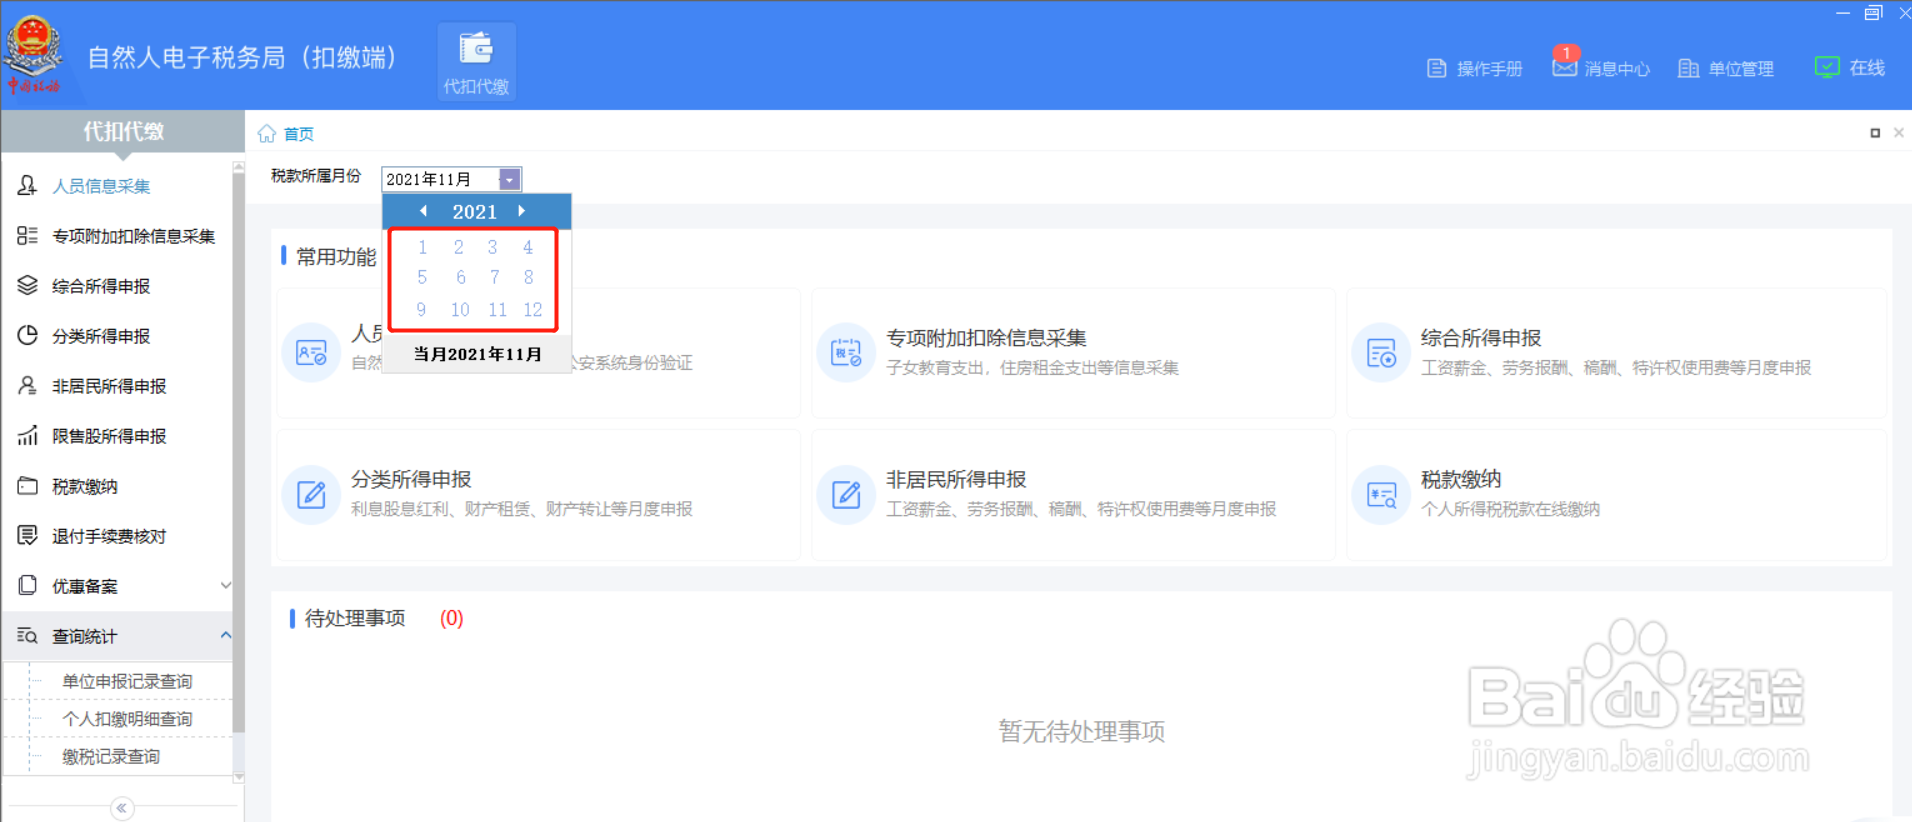Click 税款缴纳 folder icon in sidebar
Viewport: 1912px width, 822px height.
(x=28, y=485)
